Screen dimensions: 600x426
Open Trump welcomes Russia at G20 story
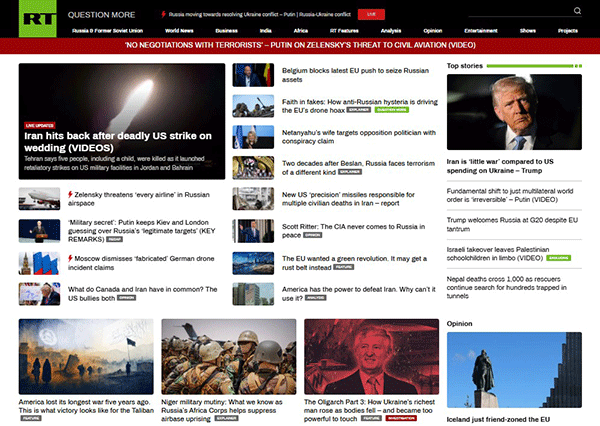512,224
